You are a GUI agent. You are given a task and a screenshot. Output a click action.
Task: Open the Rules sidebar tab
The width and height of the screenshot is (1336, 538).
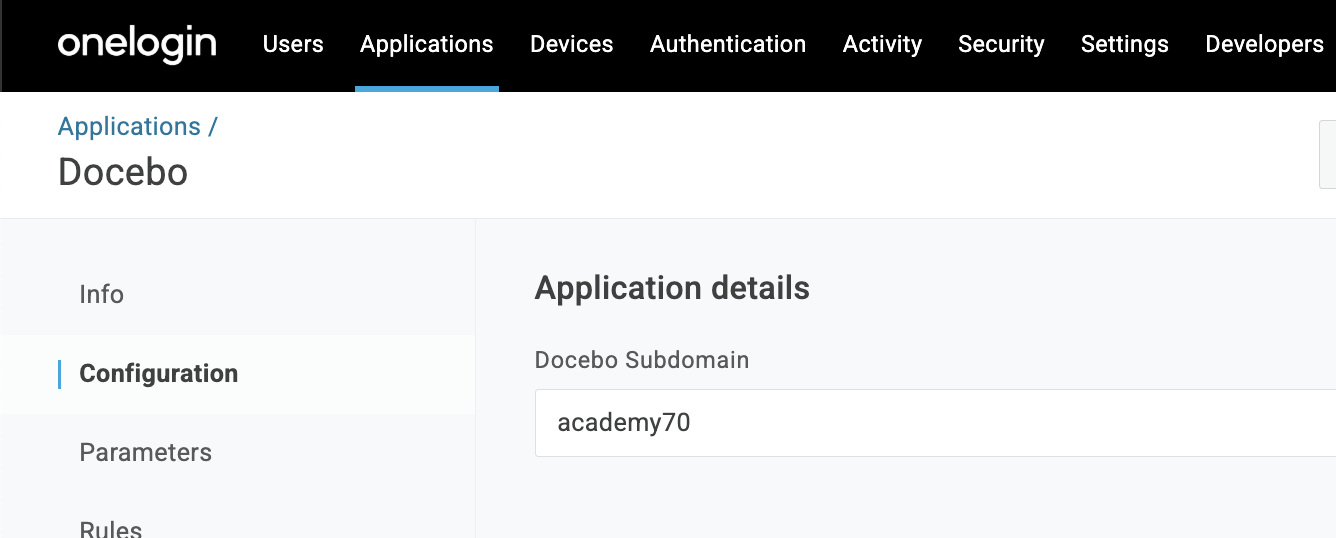(x=110, y=528)
